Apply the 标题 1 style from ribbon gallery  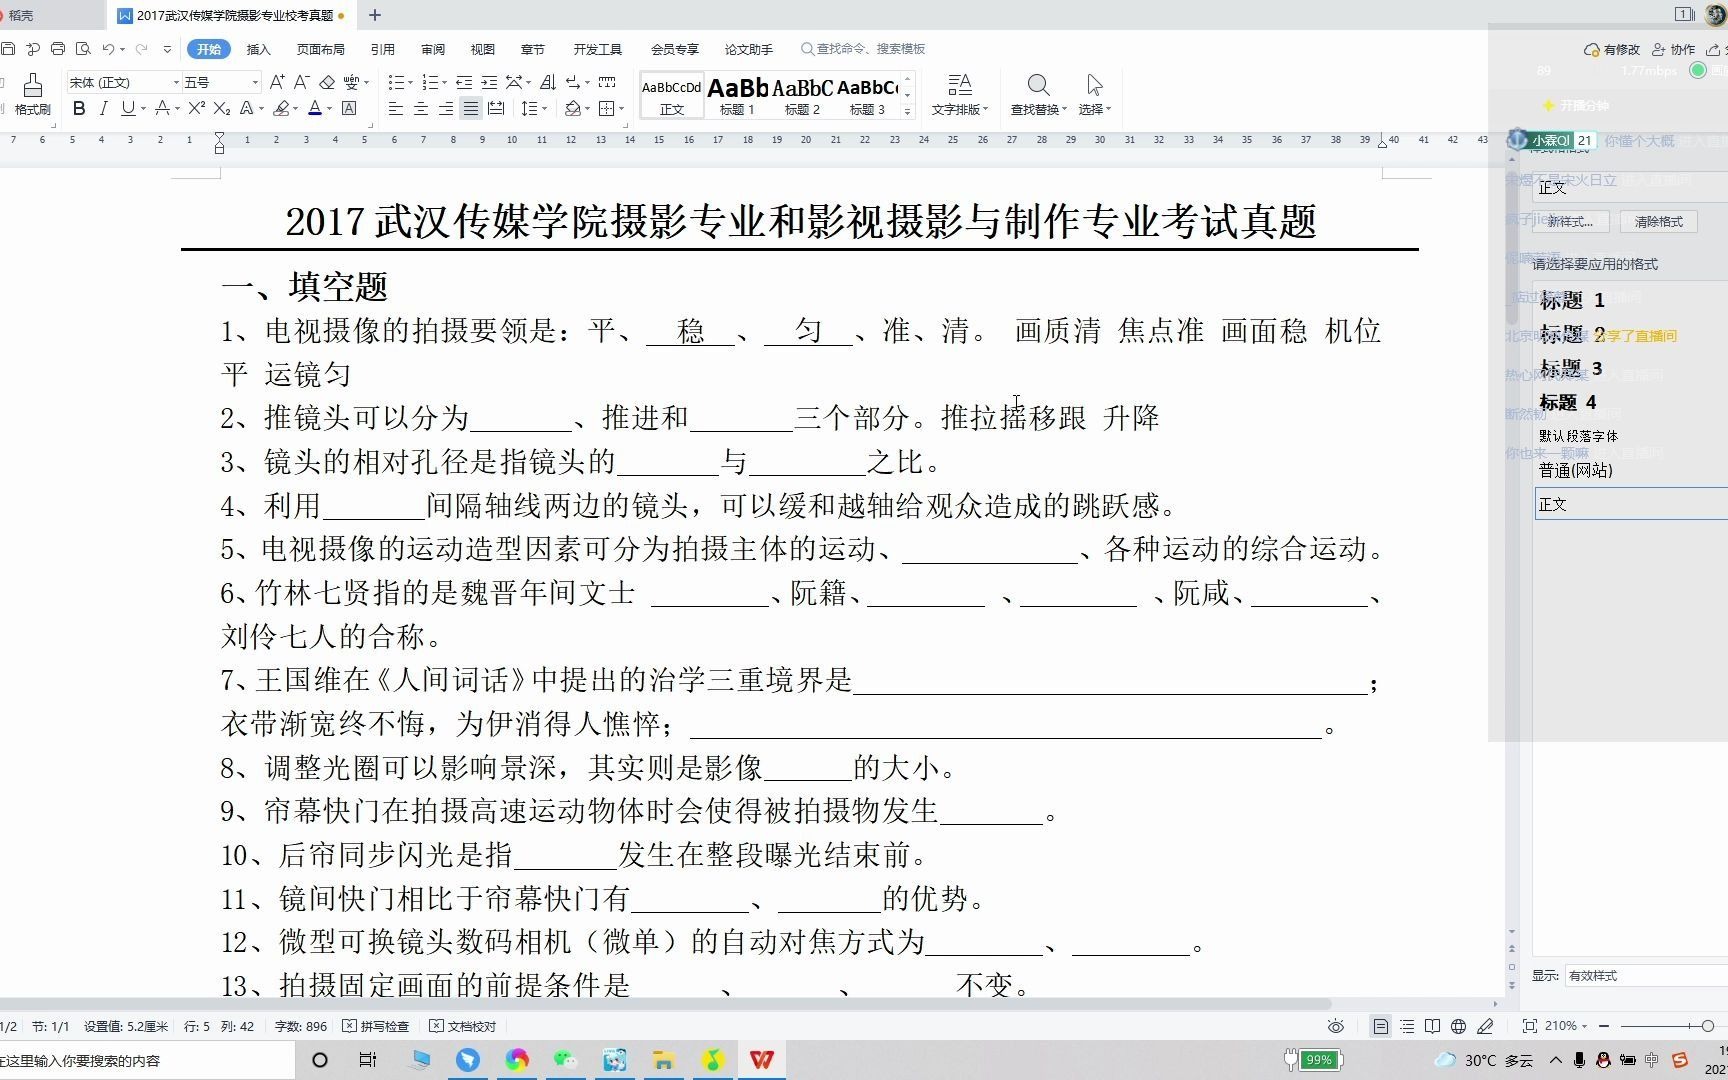click(738, 96)
